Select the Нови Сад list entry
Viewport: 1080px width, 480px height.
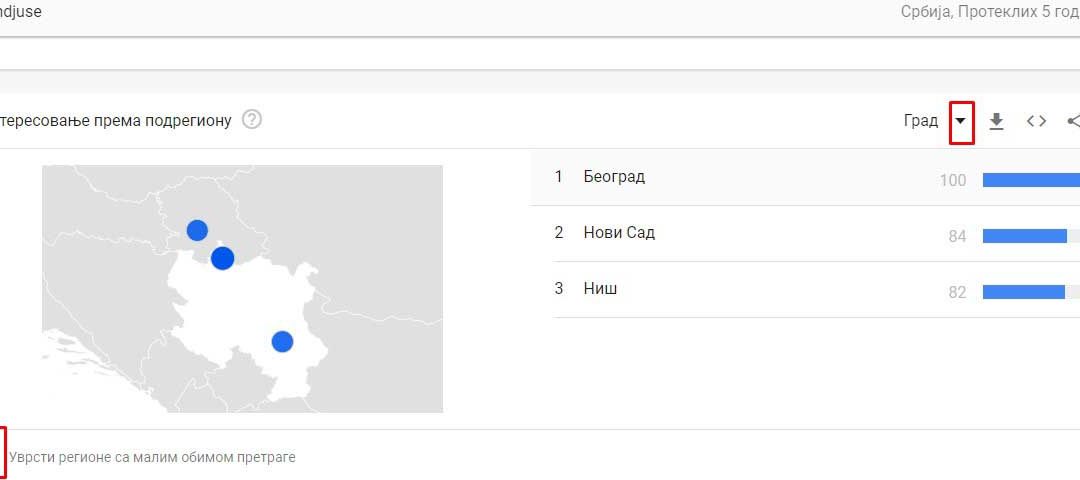[x=619, y=233]
